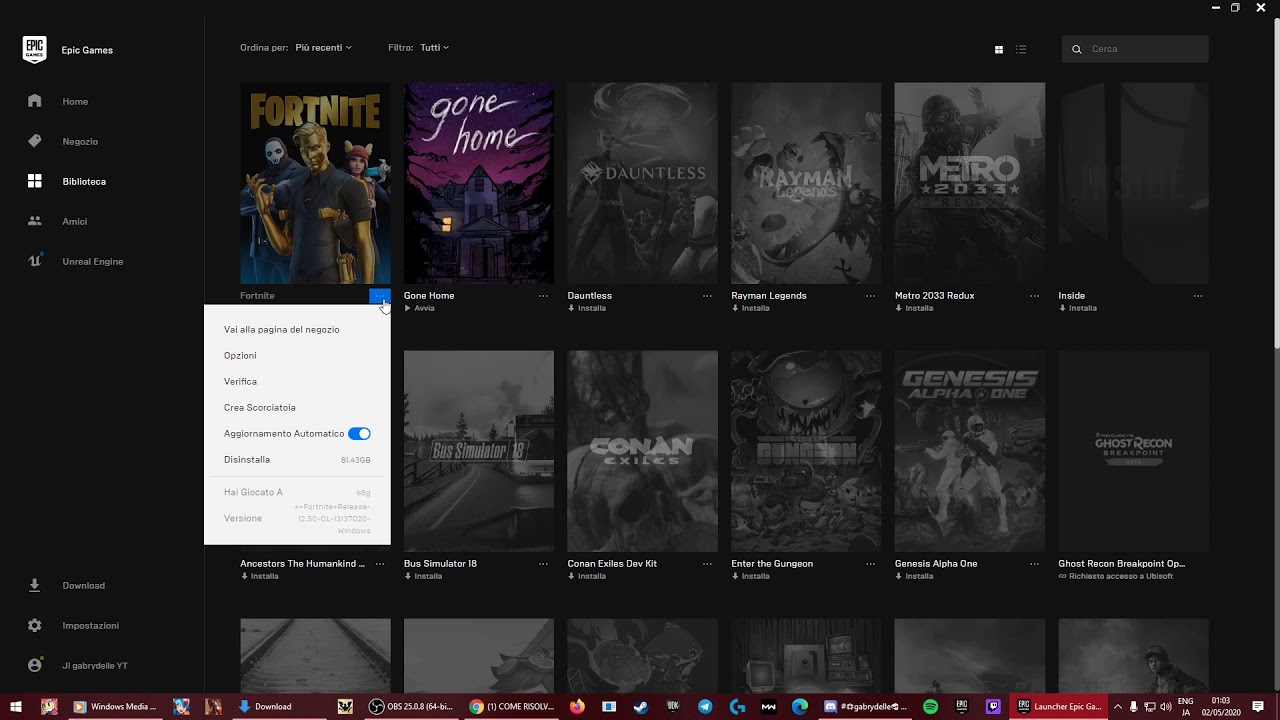Open the three-dot menu for Conan Exiles Dev Kit
This screenshot has height=720, width=1280.
[x=707, y=564]
